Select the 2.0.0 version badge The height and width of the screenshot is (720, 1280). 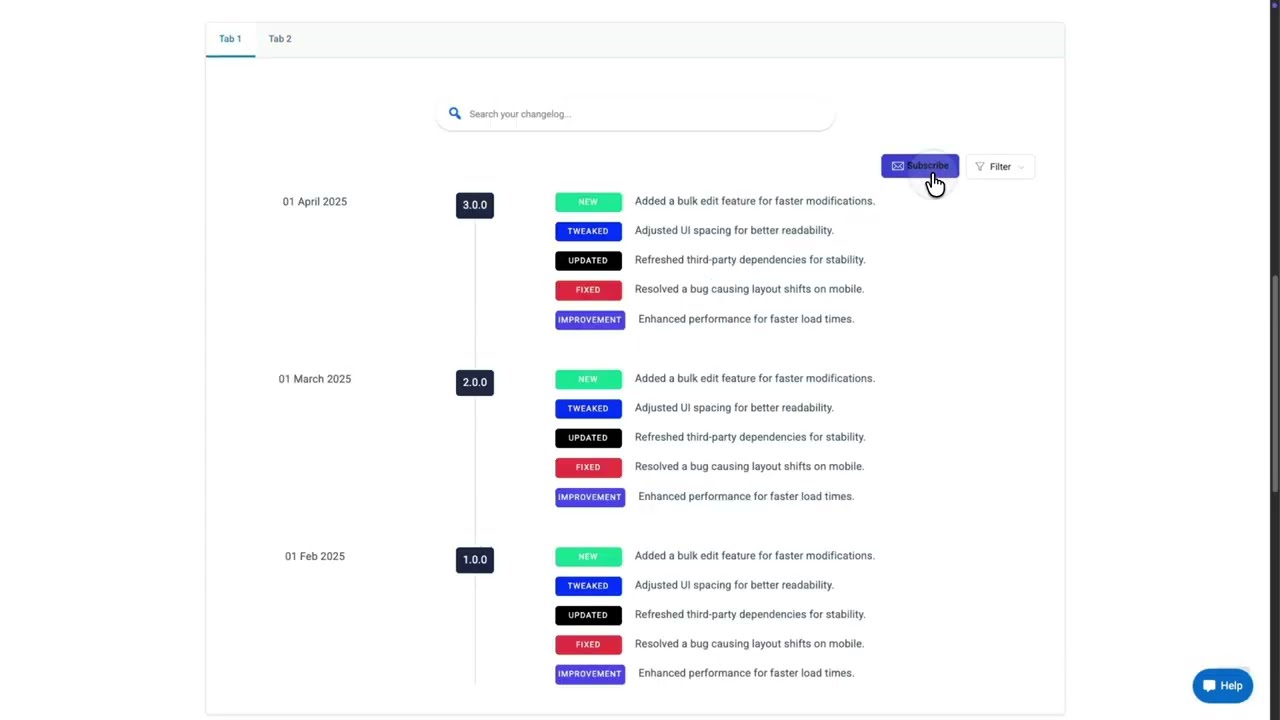click(475, 382)
